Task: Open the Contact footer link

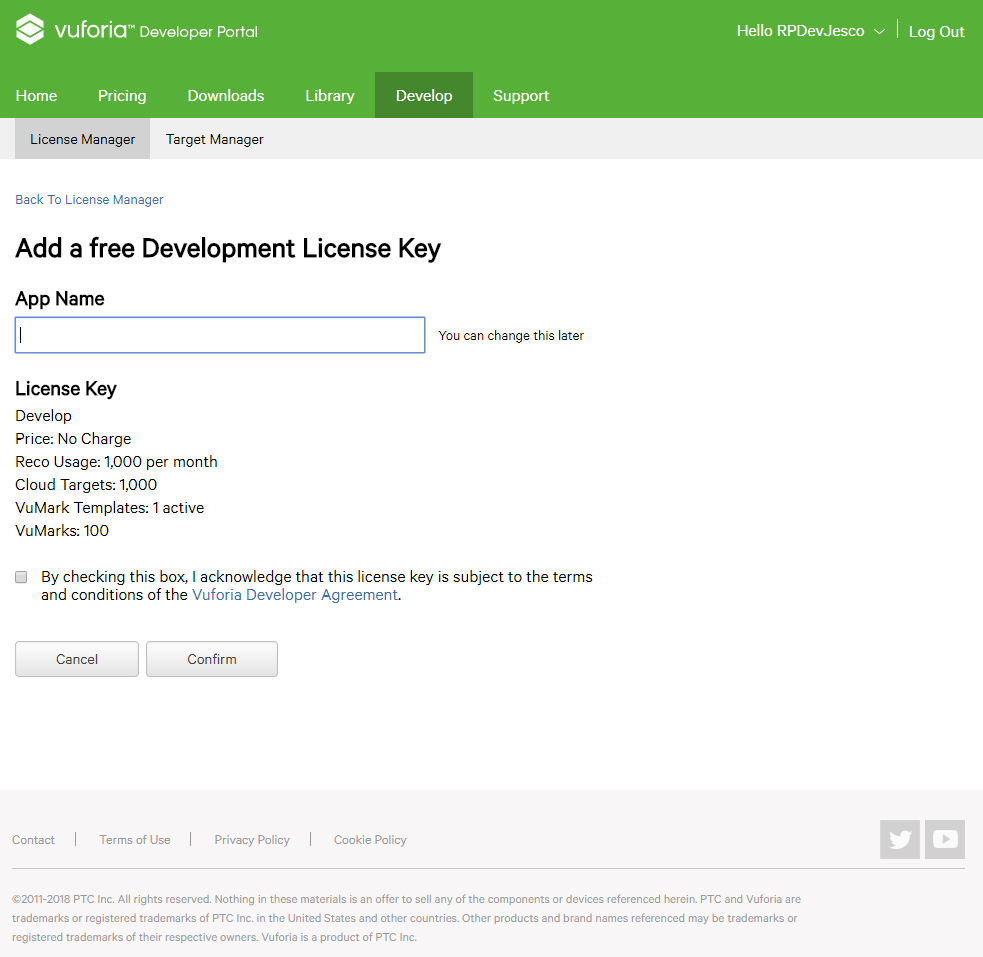Action: coord(33,840)
